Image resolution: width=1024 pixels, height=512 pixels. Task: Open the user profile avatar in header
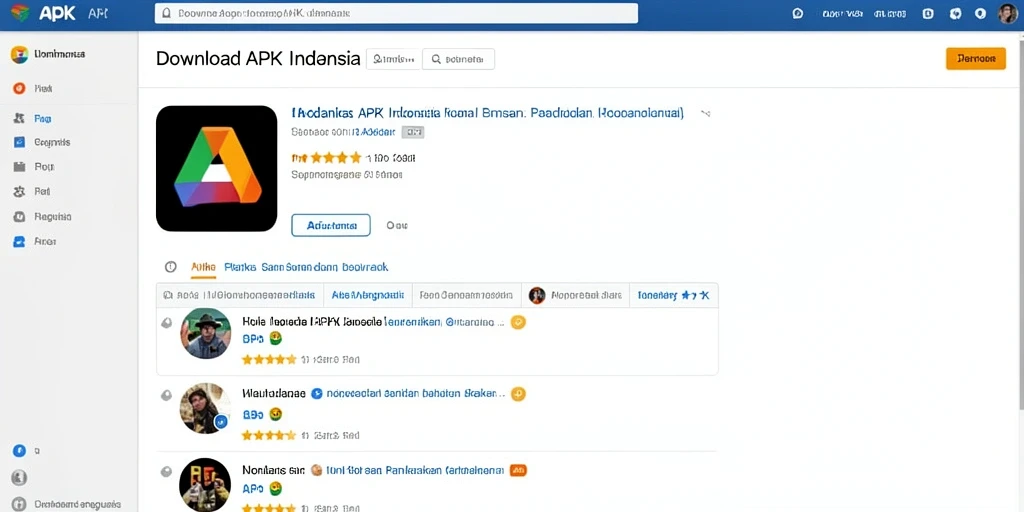point(1008,13)
